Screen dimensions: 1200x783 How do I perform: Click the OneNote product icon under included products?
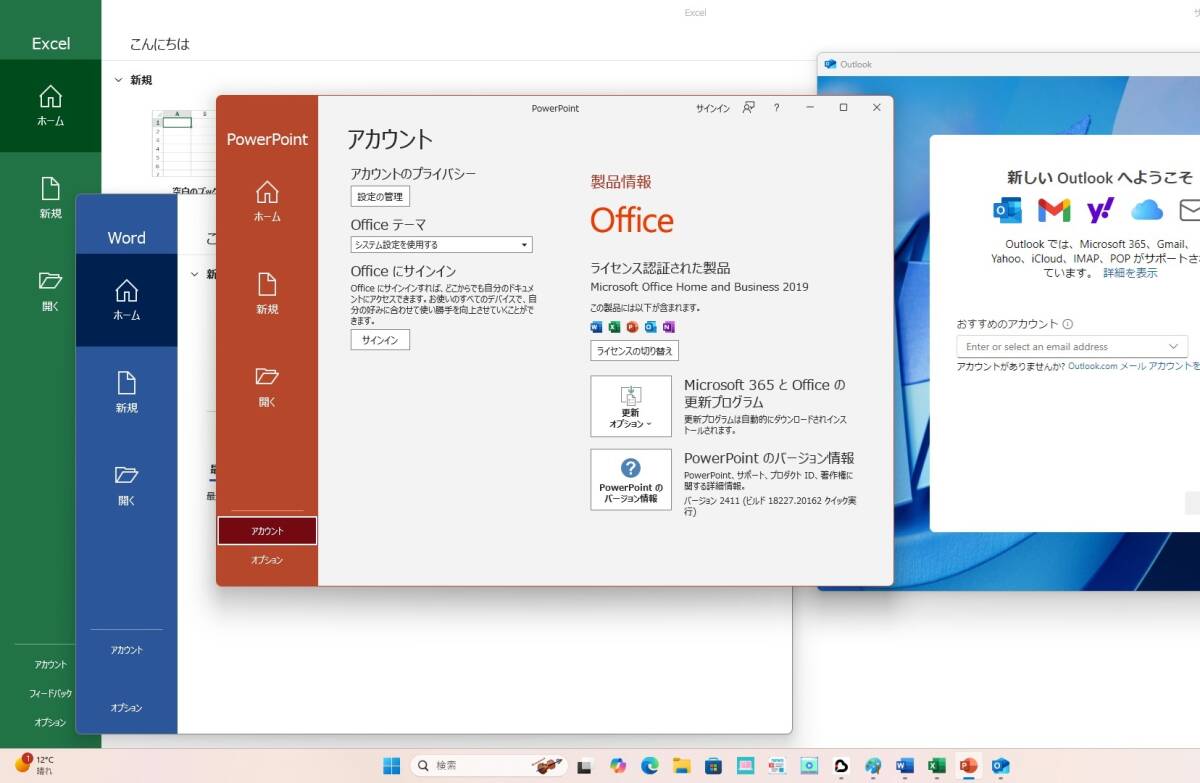point(668,327)
